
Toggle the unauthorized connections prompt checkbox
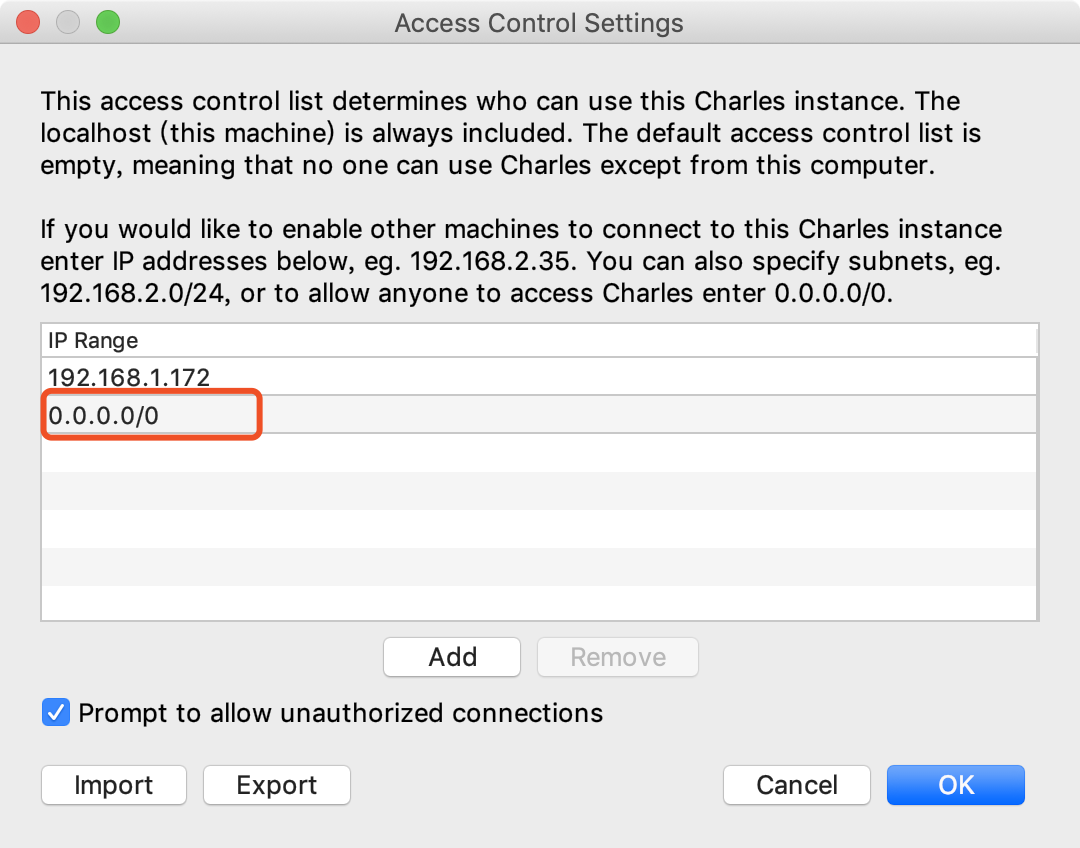tap(56, 712)
